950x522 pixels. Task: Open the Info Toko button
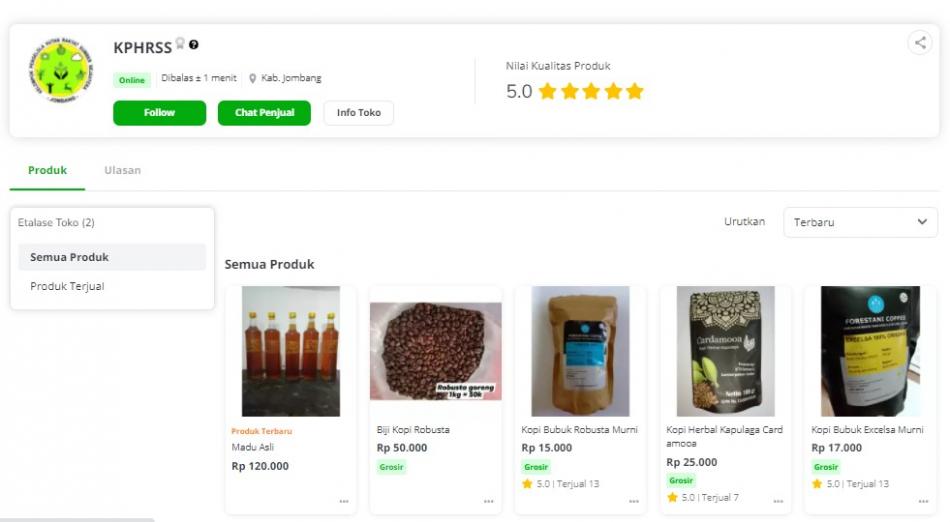point(358,113)
